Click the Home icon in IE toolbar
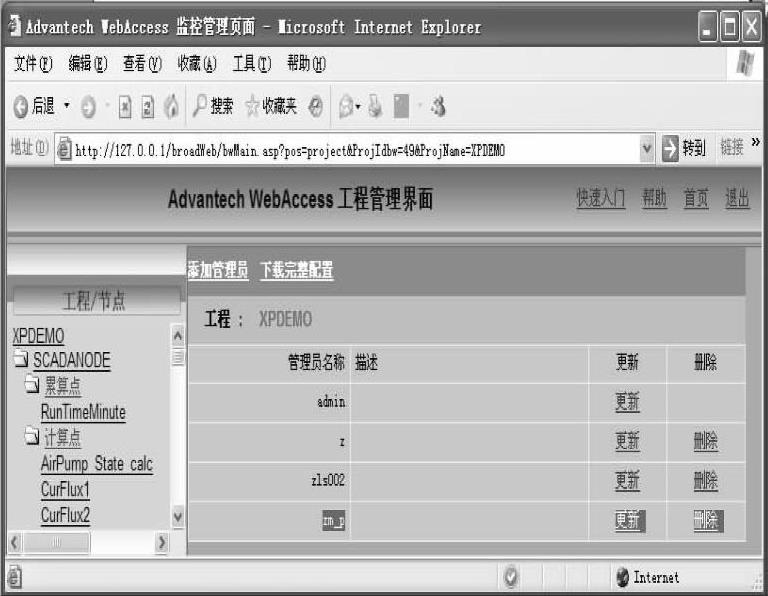The width and height of the screenshot is (768, 596). pos(171,106)
